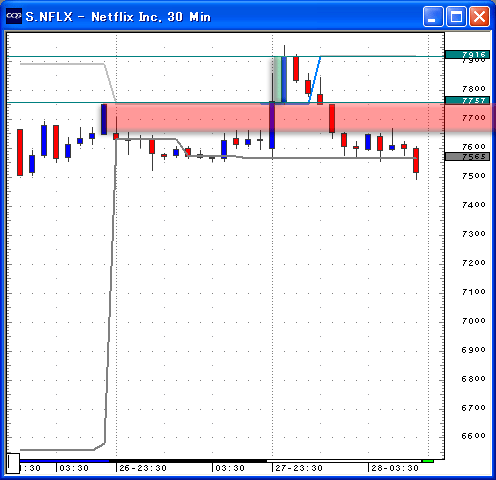Click the CQG icon in title bar
This screenshot has height=480, width=496.
(x=14, y=16)
